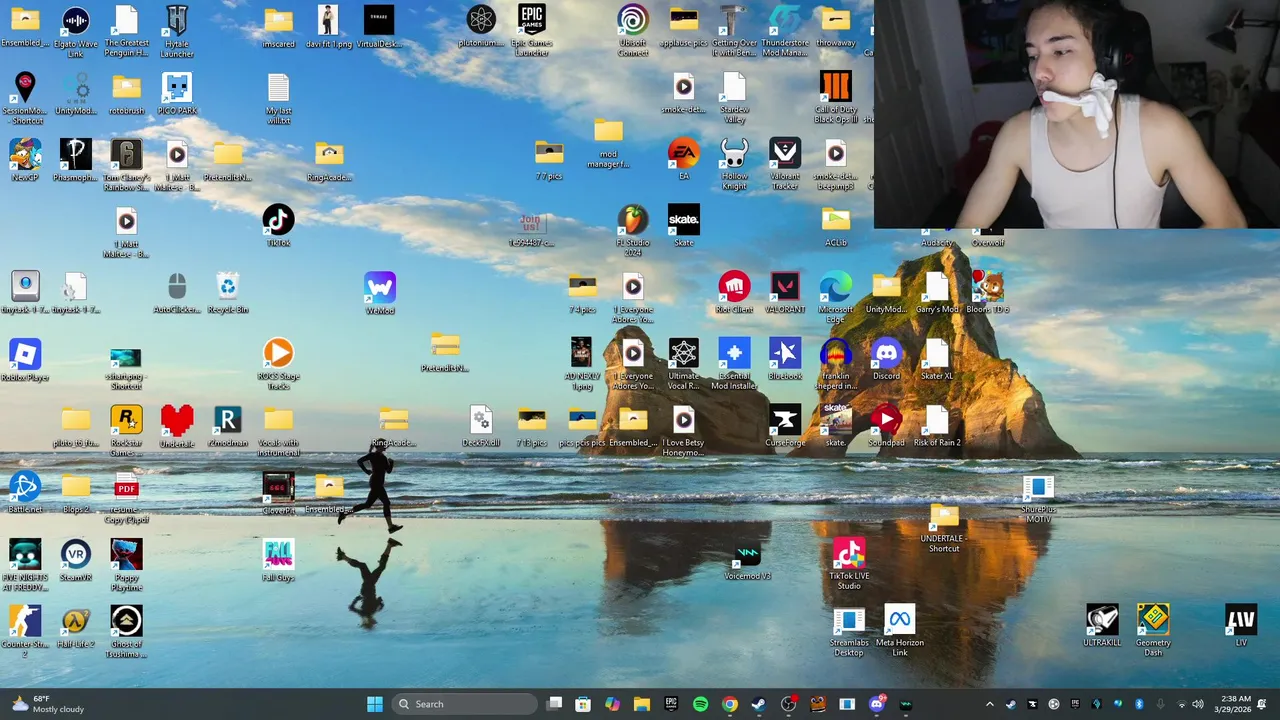Show hidden system tray icons
This screenshot has height=720, width=1280.
click(x=990, y=704)
